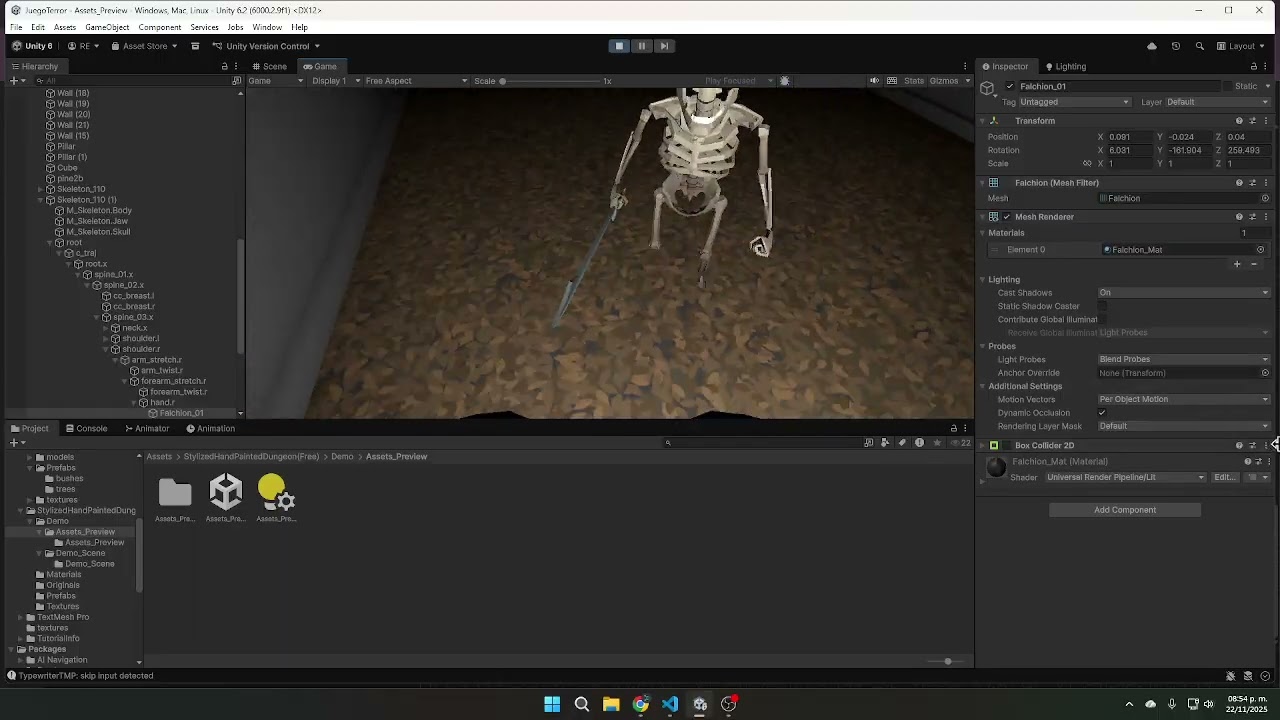Open Google Chrome from the taskbar
The height and width of the screenshot is (720, 1280).
pos(641,704)
